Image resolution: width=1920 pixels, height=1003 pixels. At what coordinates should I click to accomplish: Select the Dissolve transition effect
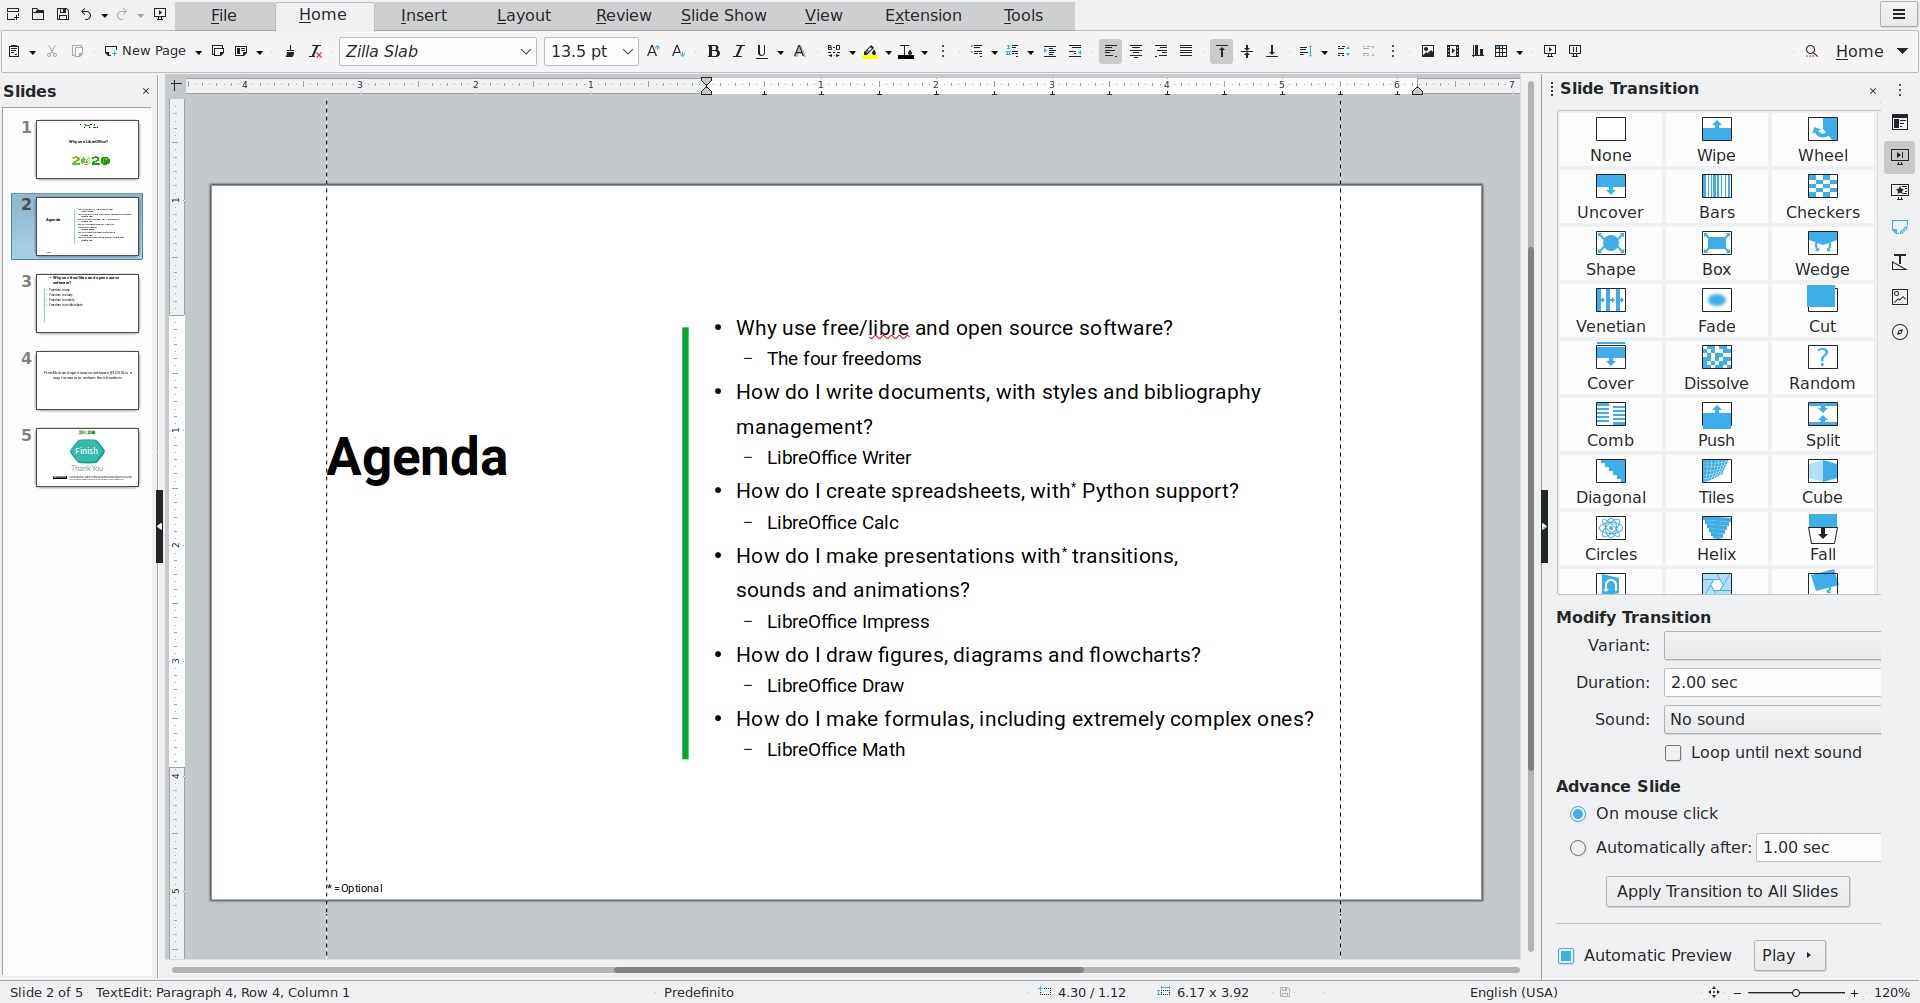1716,367
